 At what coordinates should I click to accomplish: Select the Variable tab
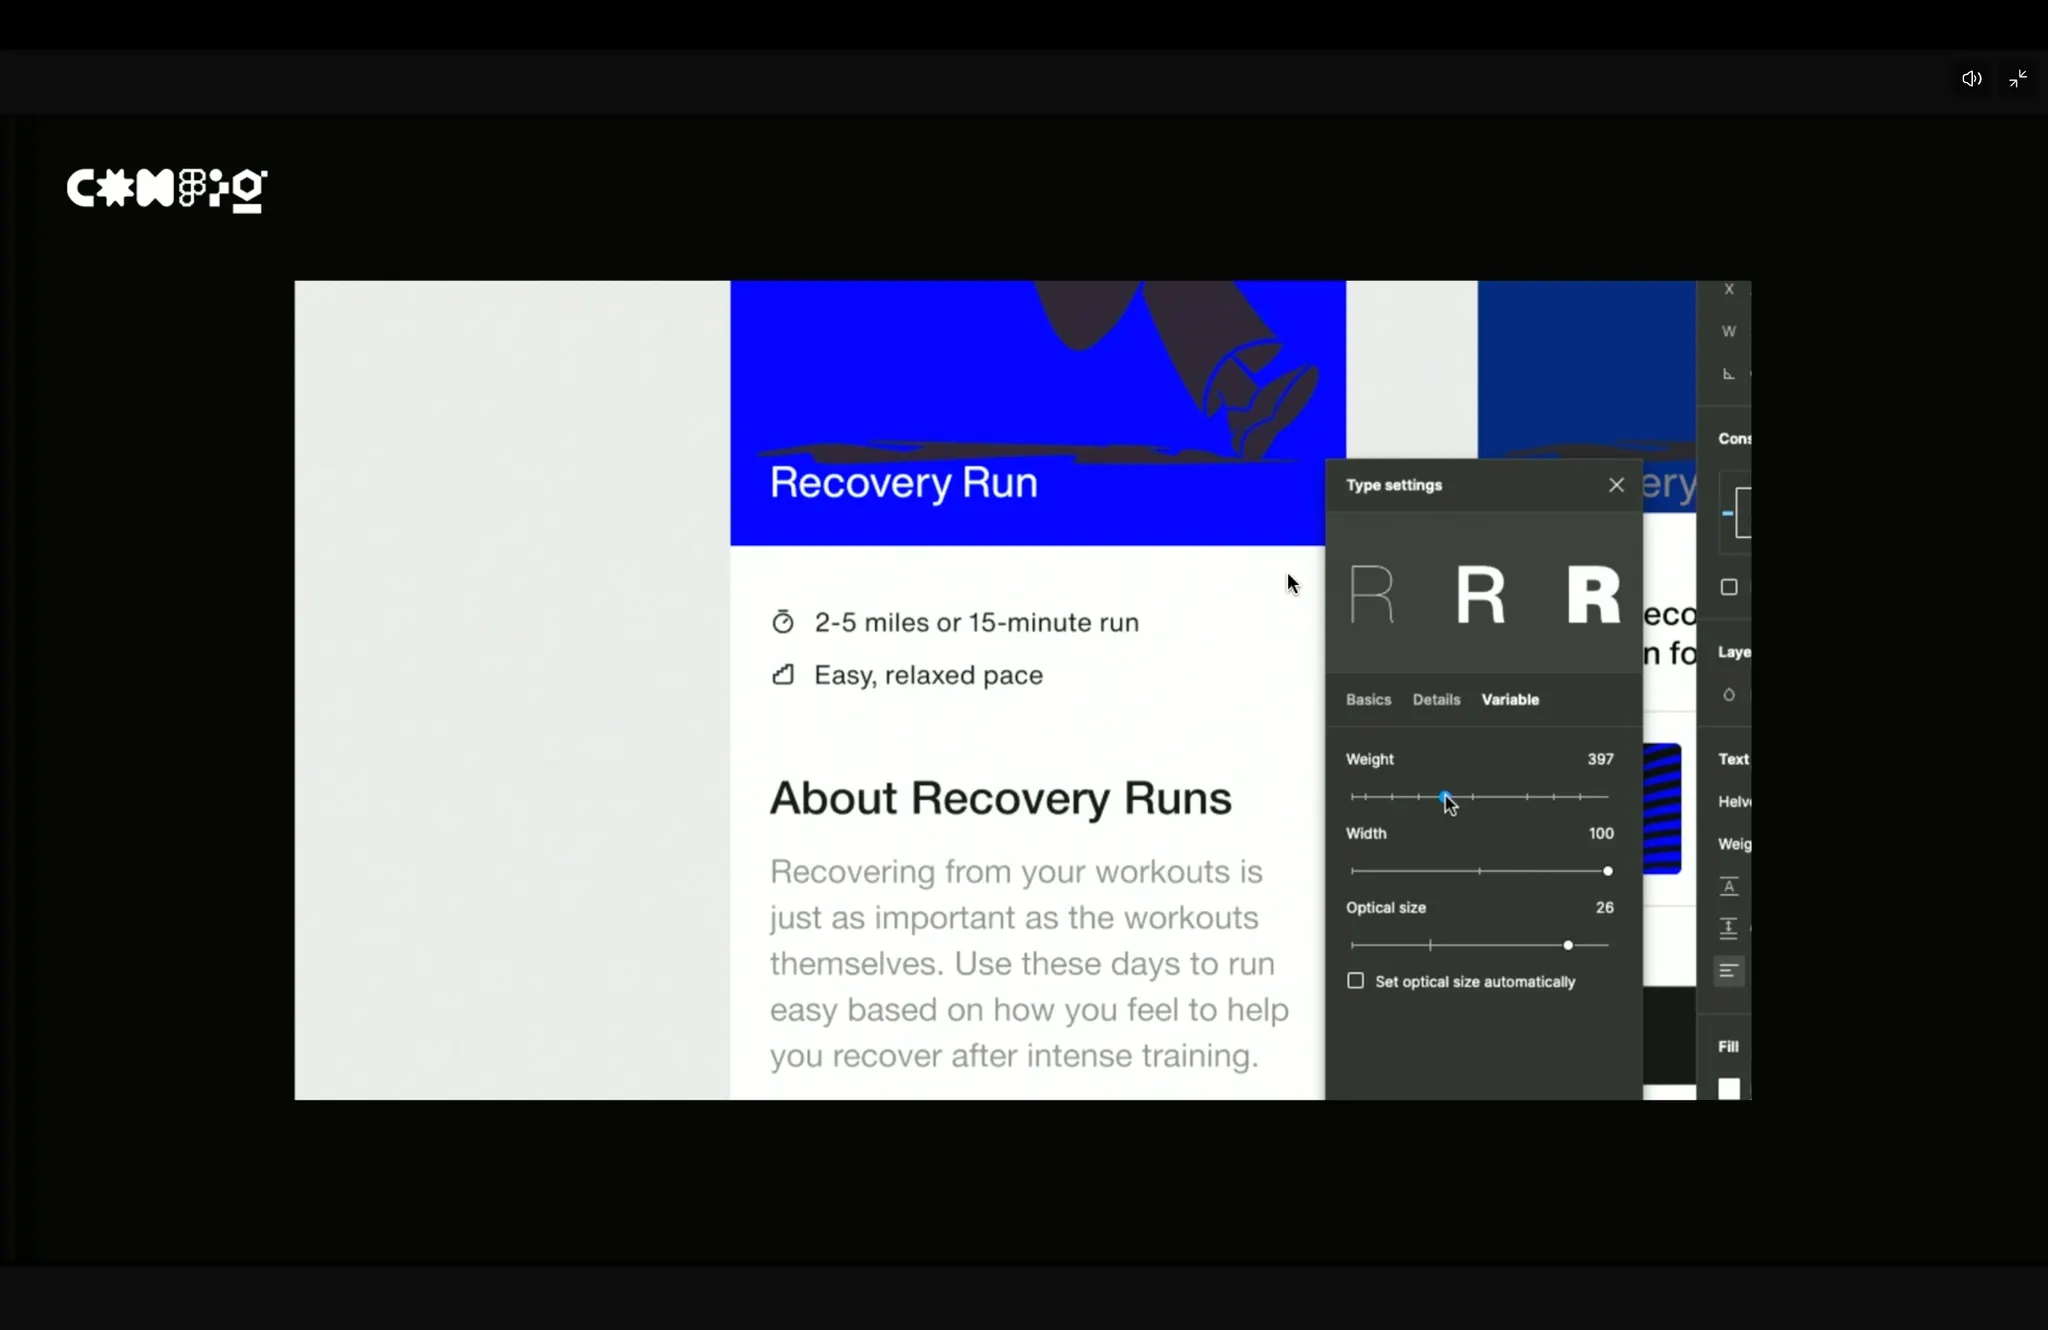[1510, 700]
